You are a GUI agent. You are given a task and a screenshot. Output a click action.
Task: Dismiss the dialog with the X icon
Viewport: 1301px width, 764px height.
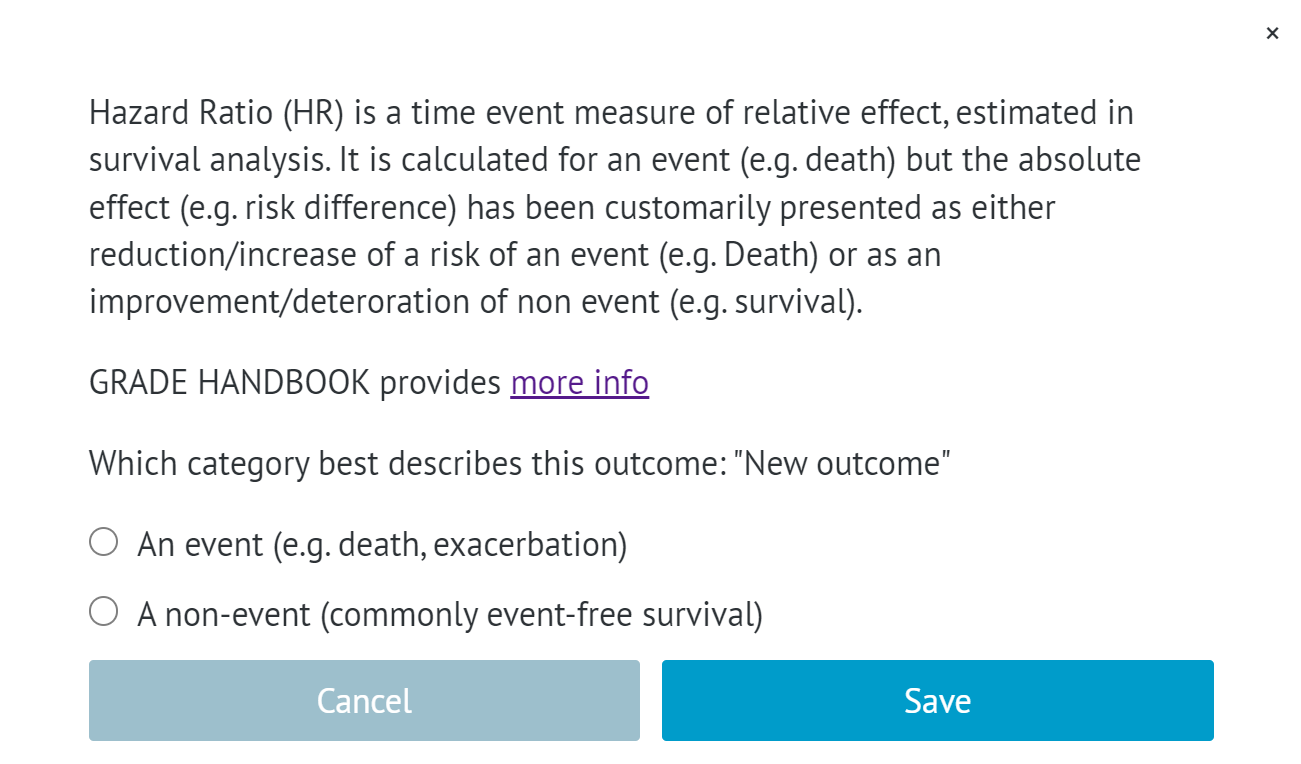pyautogui.click(x=1272, y=32)
